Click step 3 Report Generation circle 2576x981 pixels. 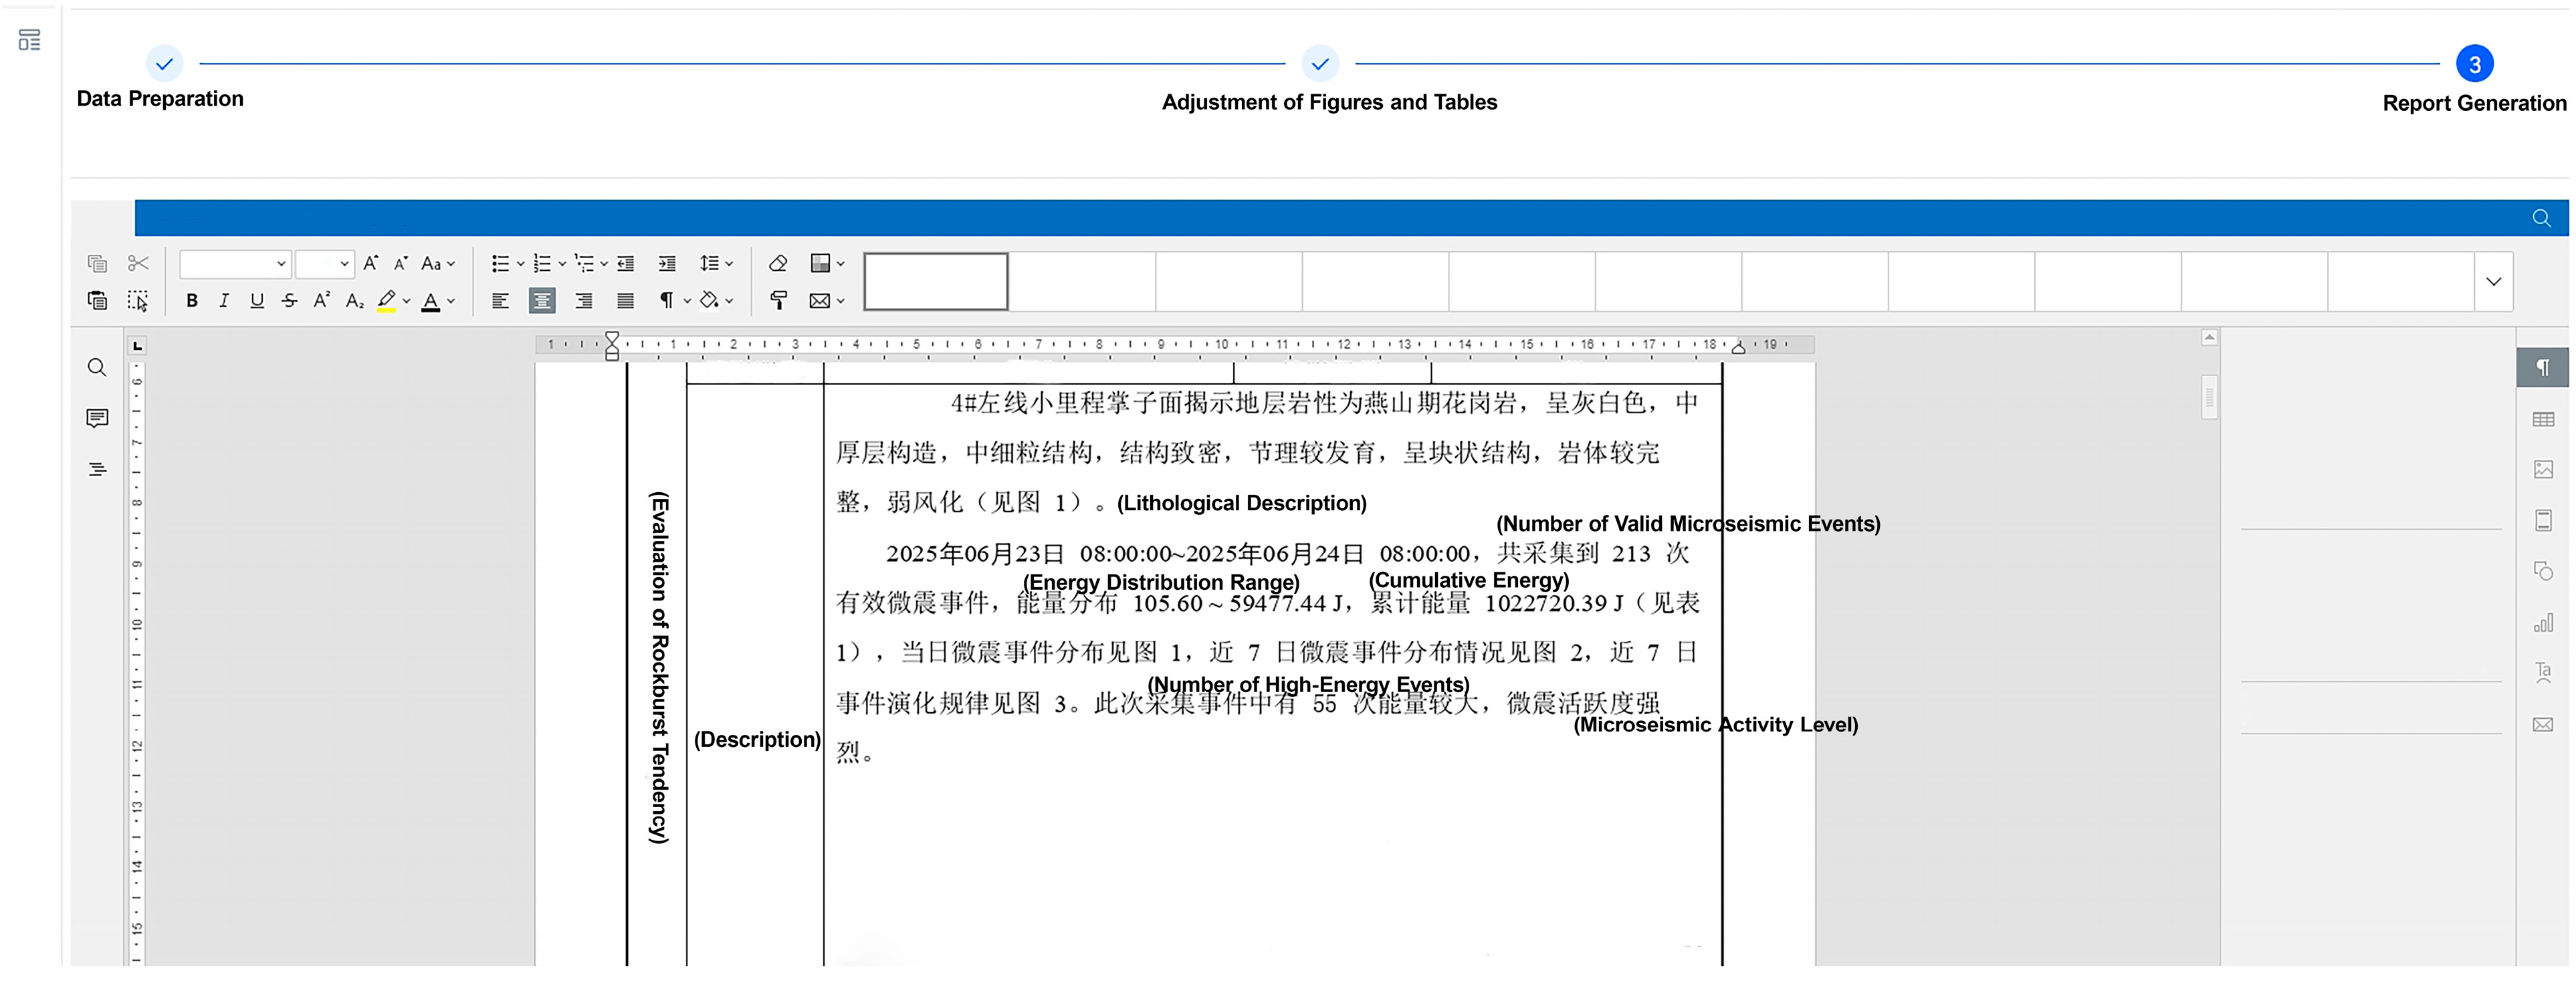(2474, 64)
